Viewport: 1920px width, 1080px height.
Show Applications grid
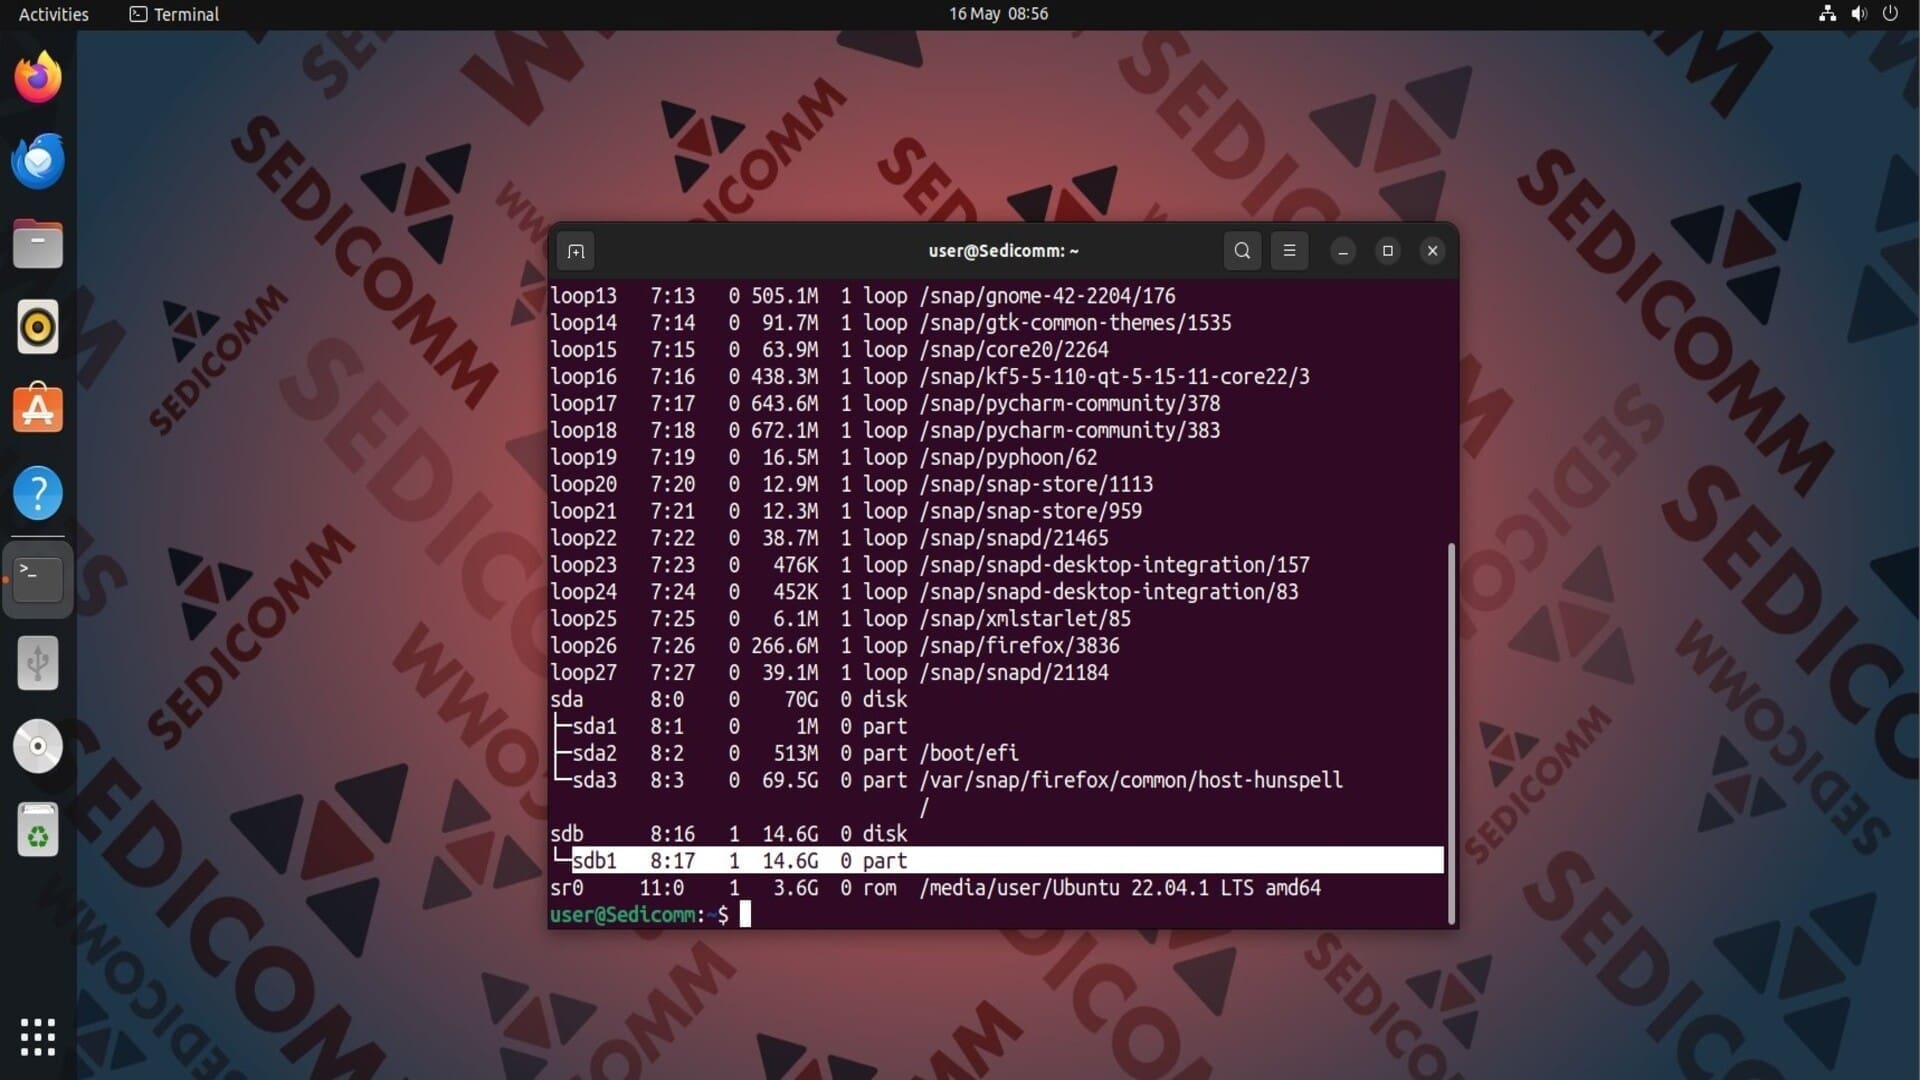(38, 1037)
